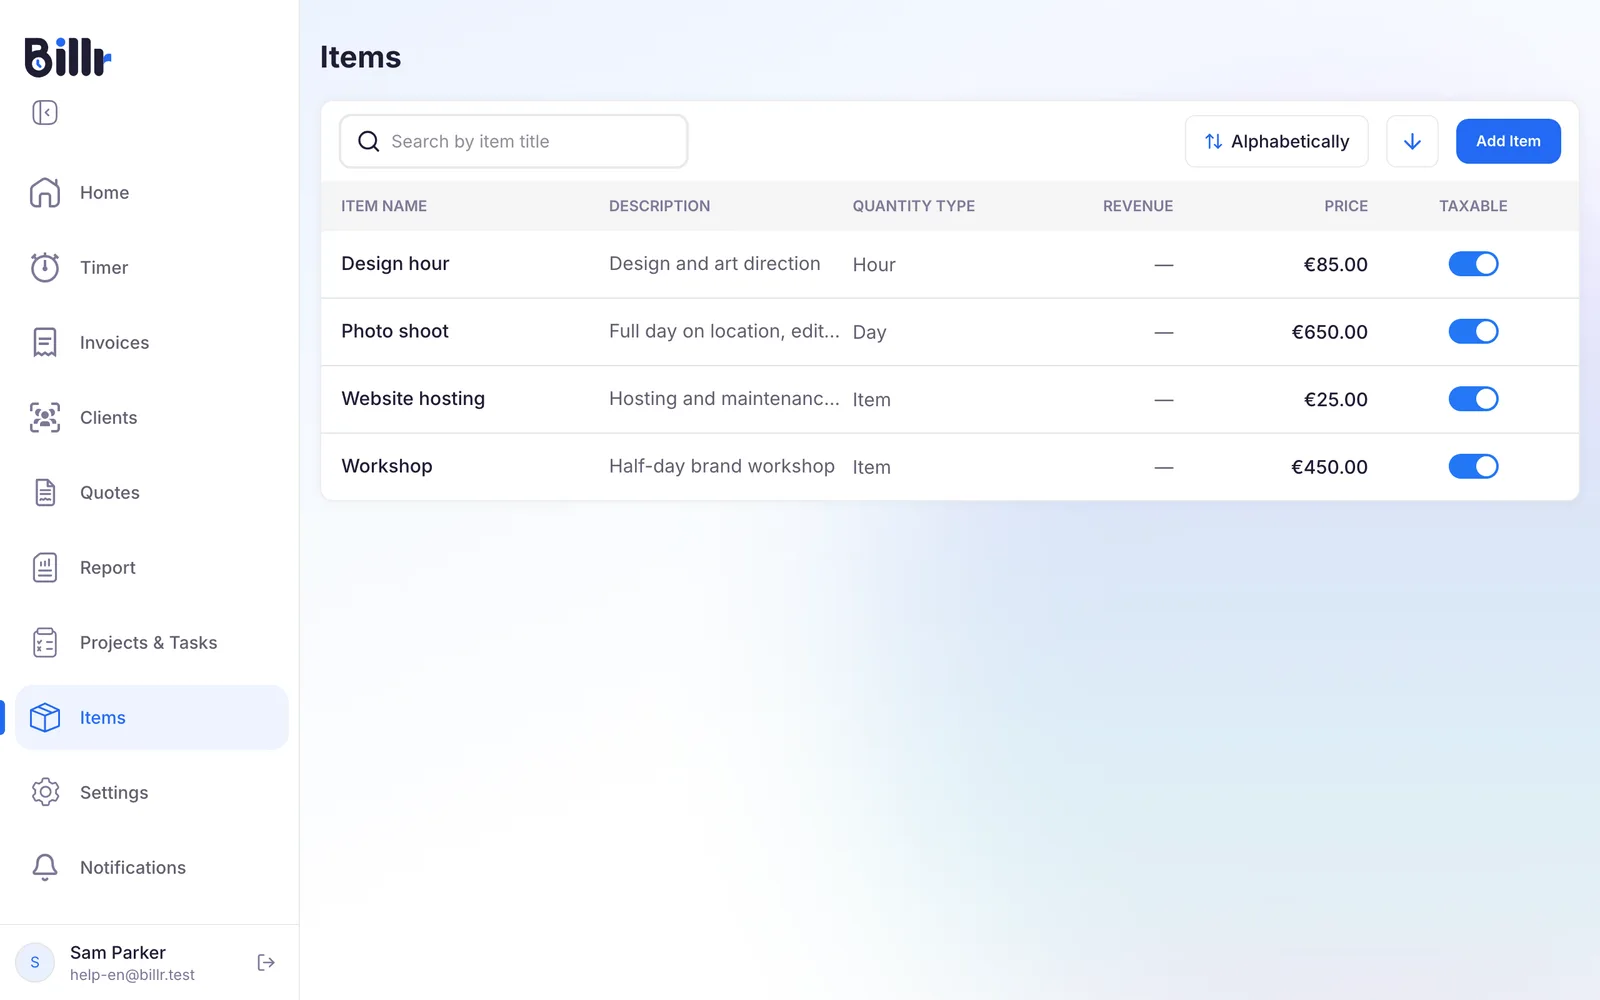Image resolution: width=1600 pixels, height=1000 pixels.
Task: Click the Items box icon
Action: [45, 717]
